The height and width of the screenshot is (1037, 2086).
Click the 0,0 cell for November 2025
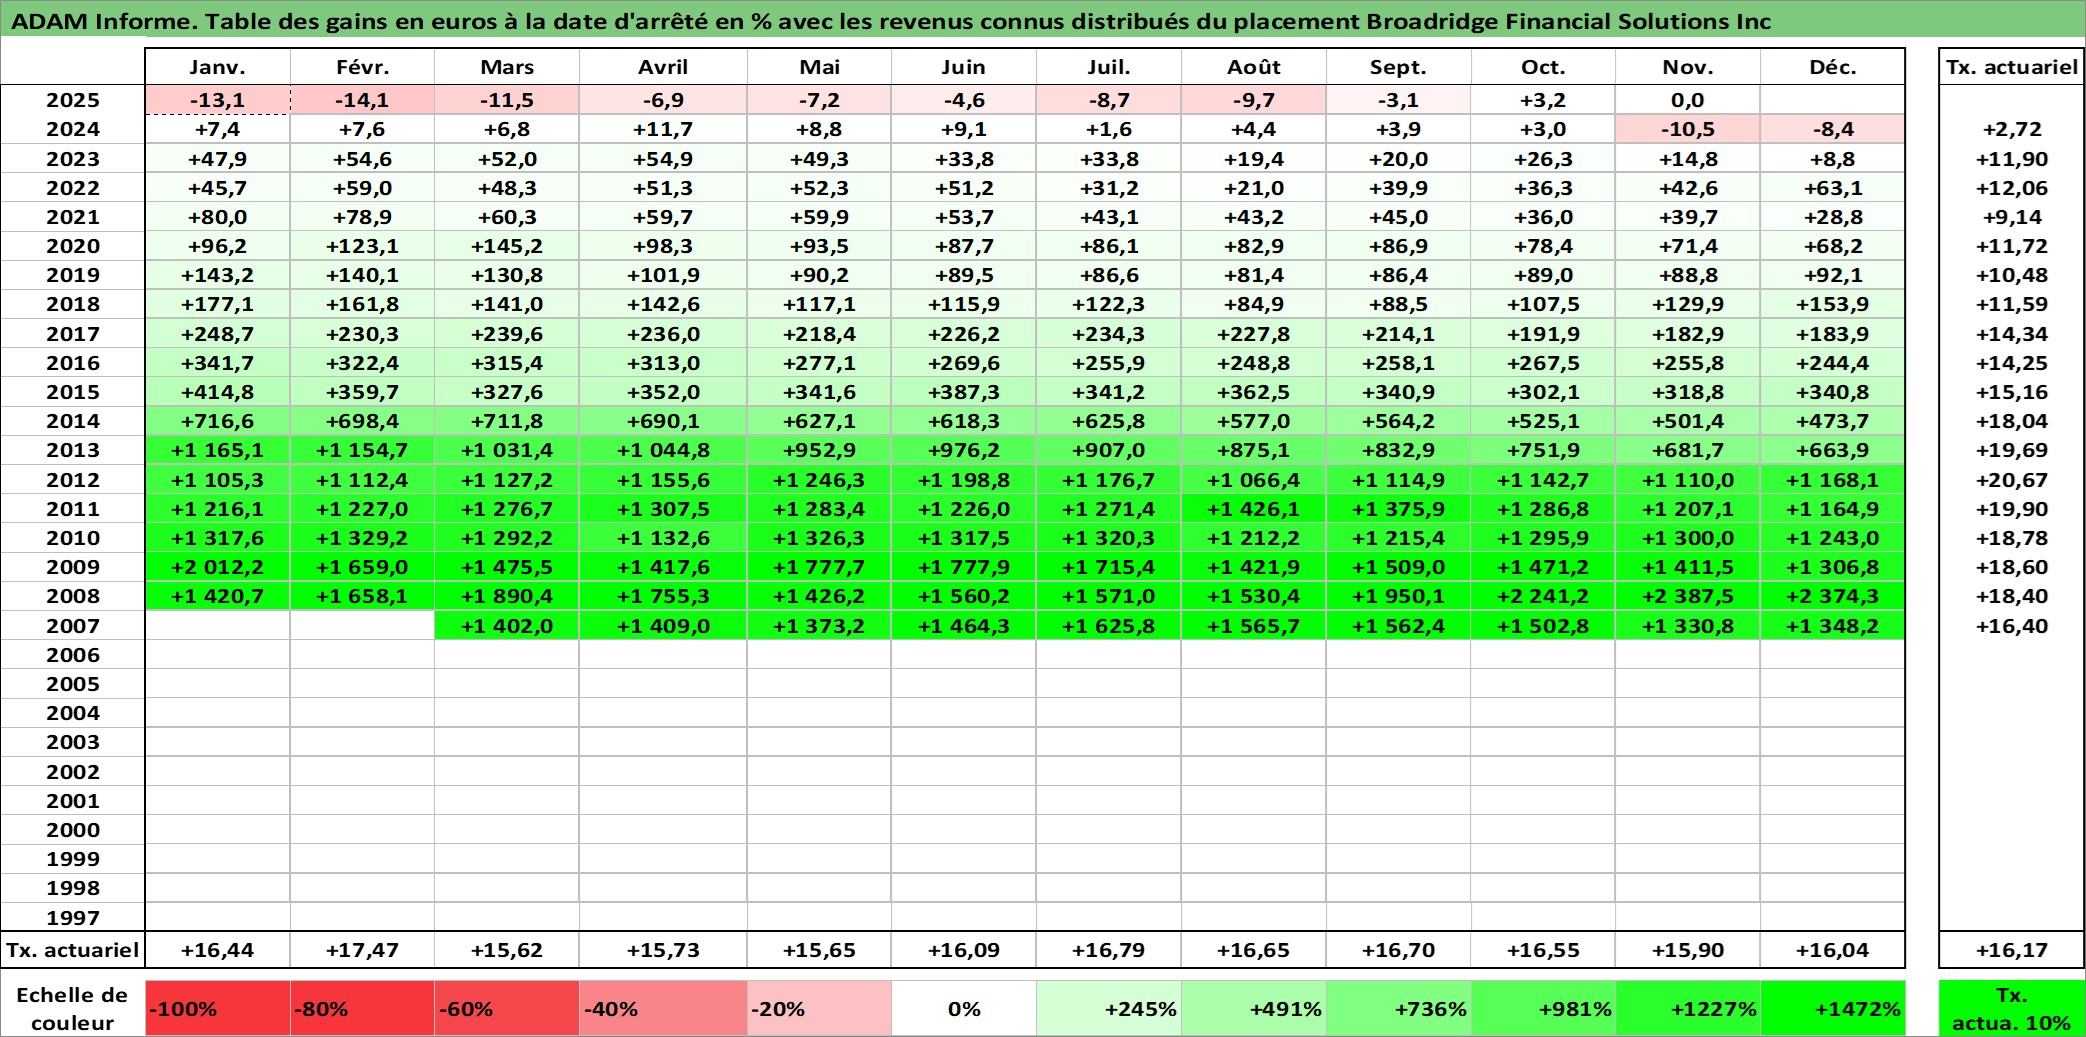coord(1688,100)
